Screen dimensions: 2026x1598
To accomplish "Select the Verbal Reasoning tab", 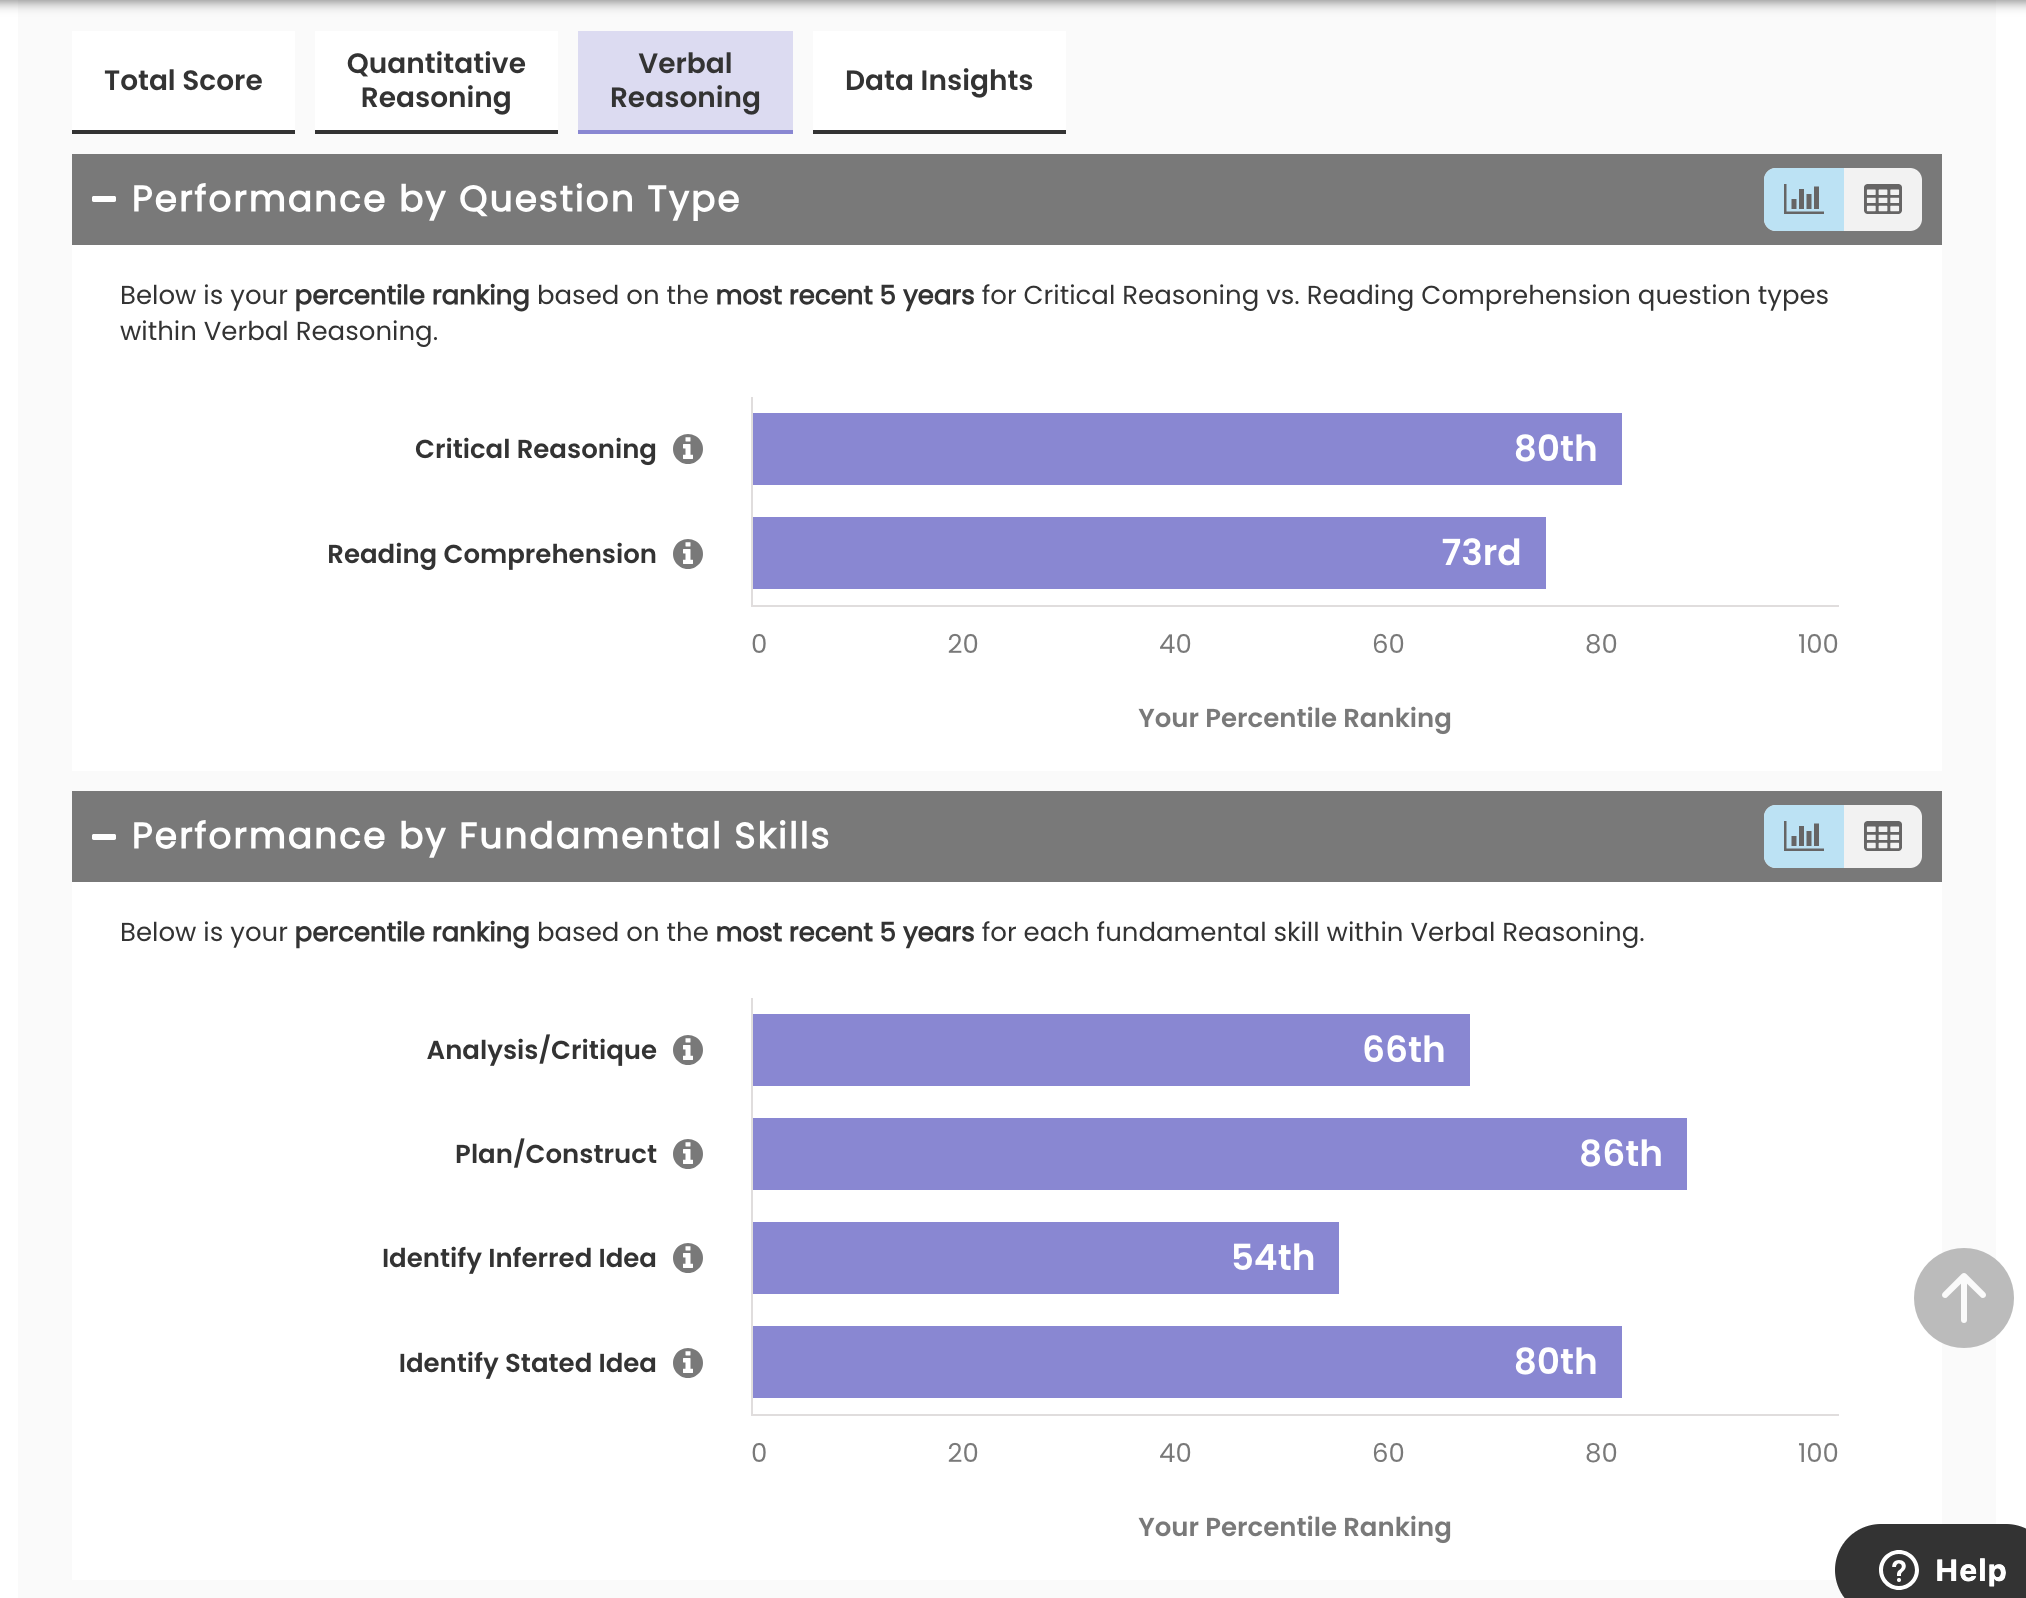I will point(685,81).
